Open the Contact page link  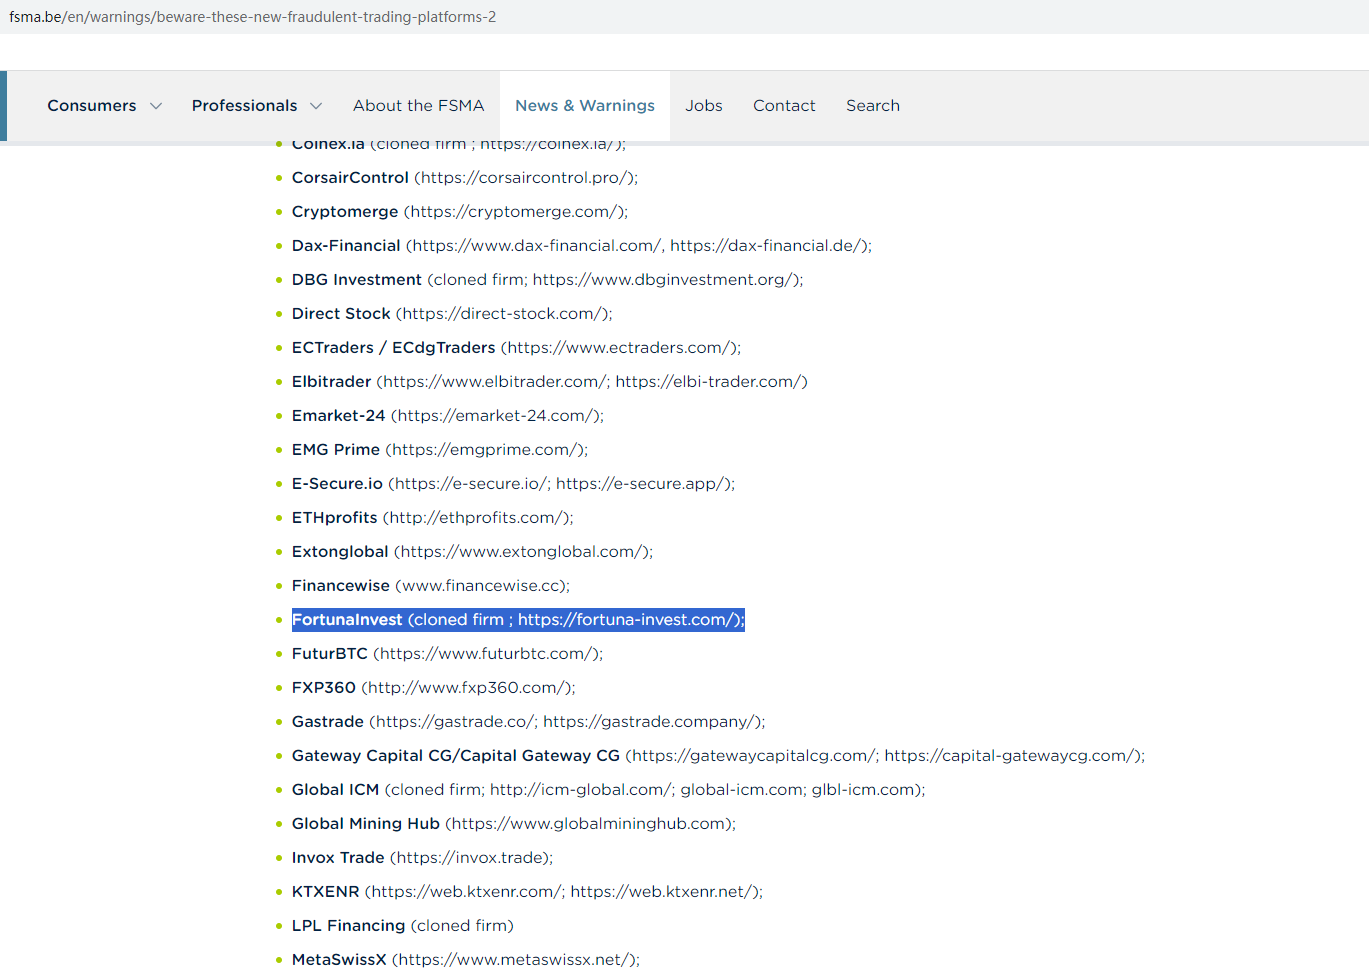(784, 106)
